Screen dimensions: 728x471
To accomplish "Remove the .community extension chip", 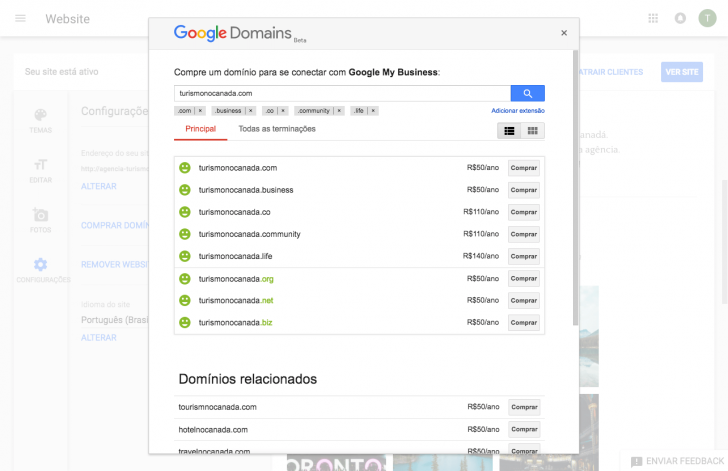I will pos(339,111).
